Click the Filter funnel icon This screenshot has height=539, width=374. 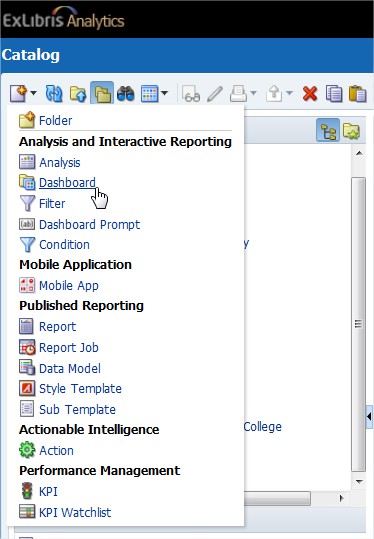coord(27,203)
